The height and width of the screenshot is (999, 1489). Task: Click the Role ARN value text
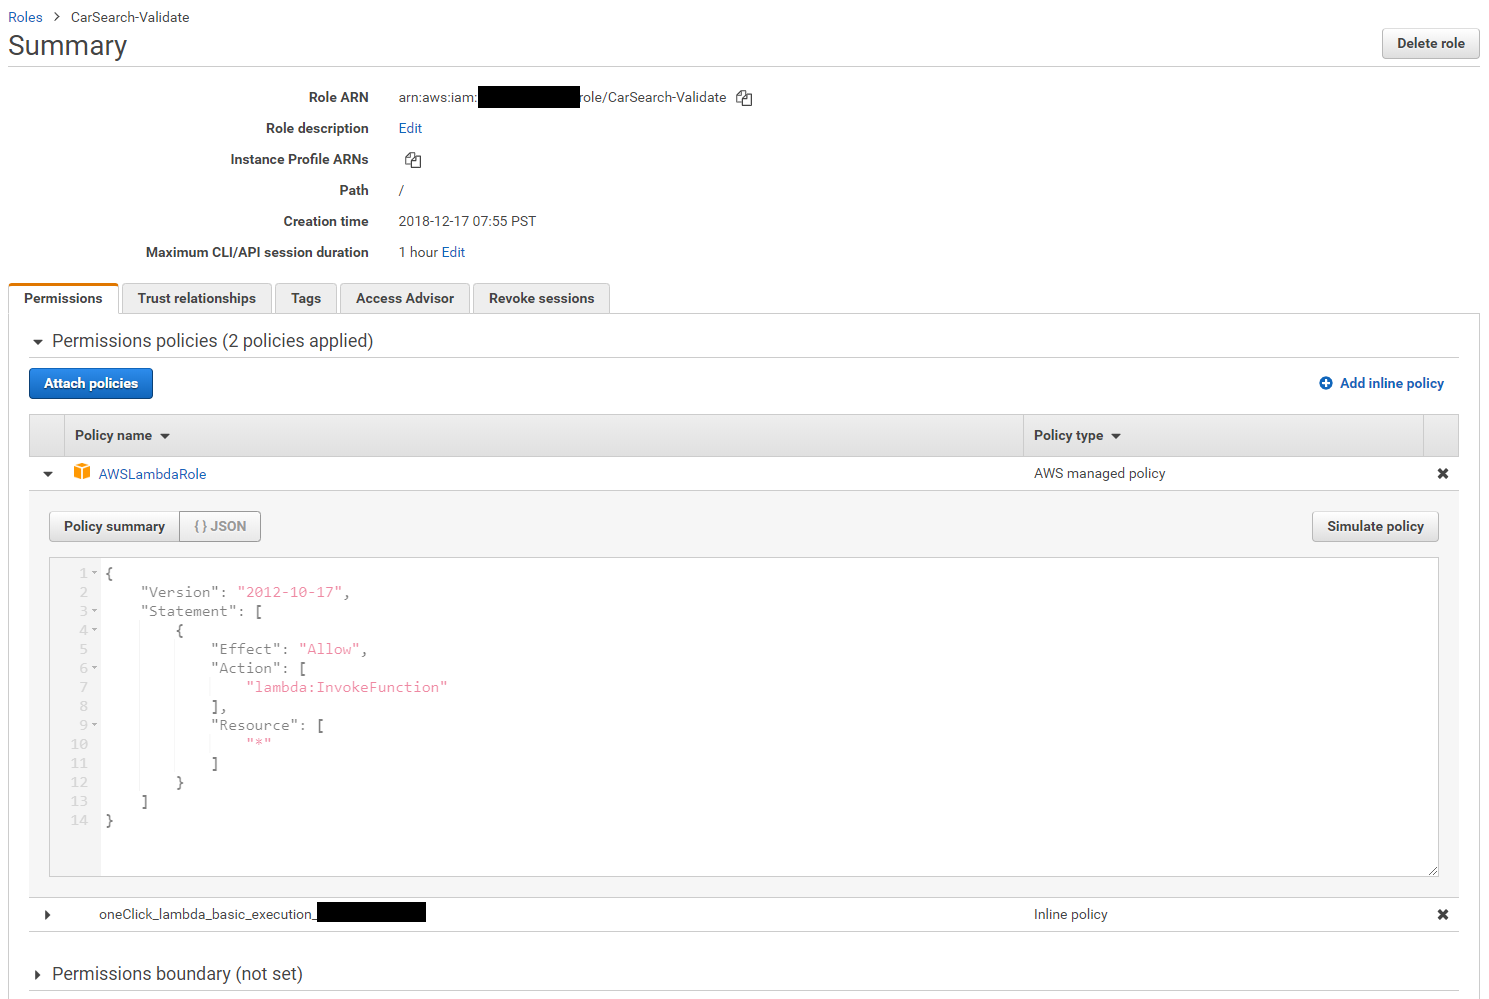(562, 97)
